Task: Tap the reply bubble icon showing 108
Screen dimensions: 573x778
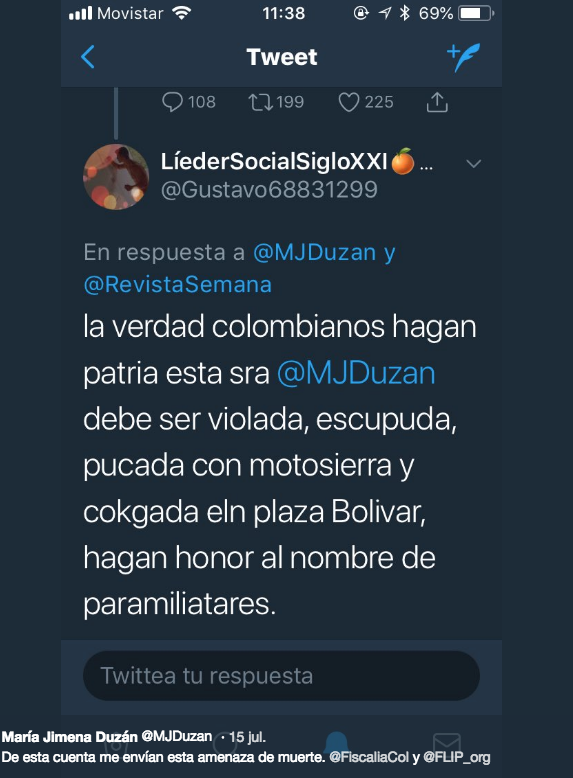Action: (172, 102)
